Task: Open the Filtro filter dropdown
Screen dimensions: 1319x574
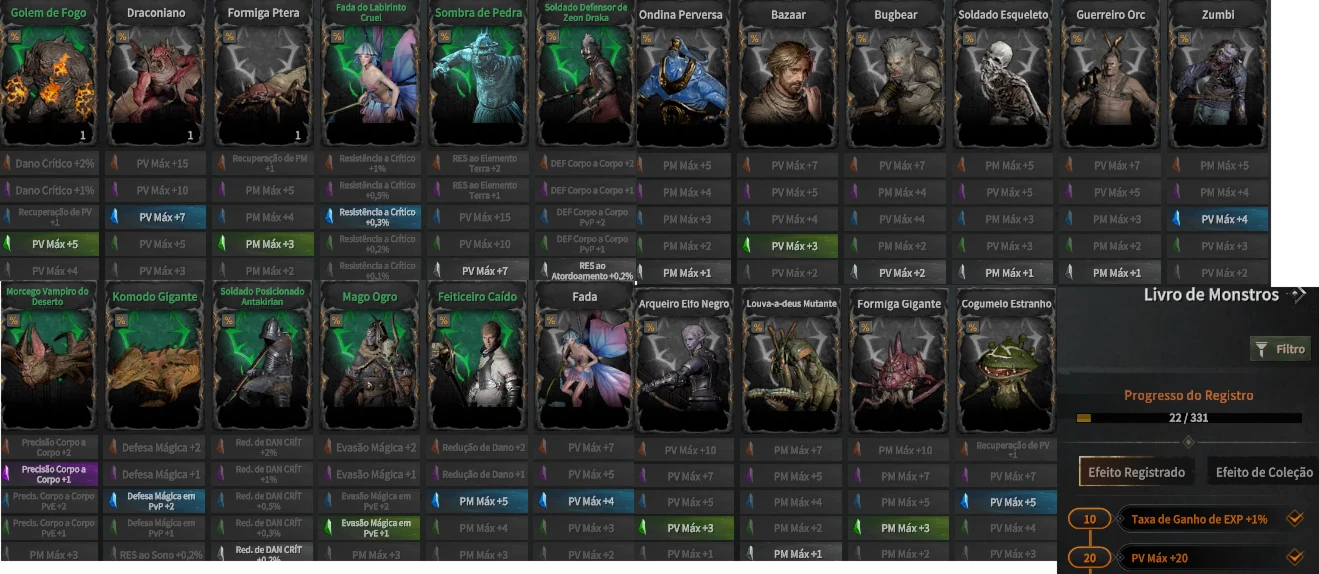Action: (x=1281, y=349)
